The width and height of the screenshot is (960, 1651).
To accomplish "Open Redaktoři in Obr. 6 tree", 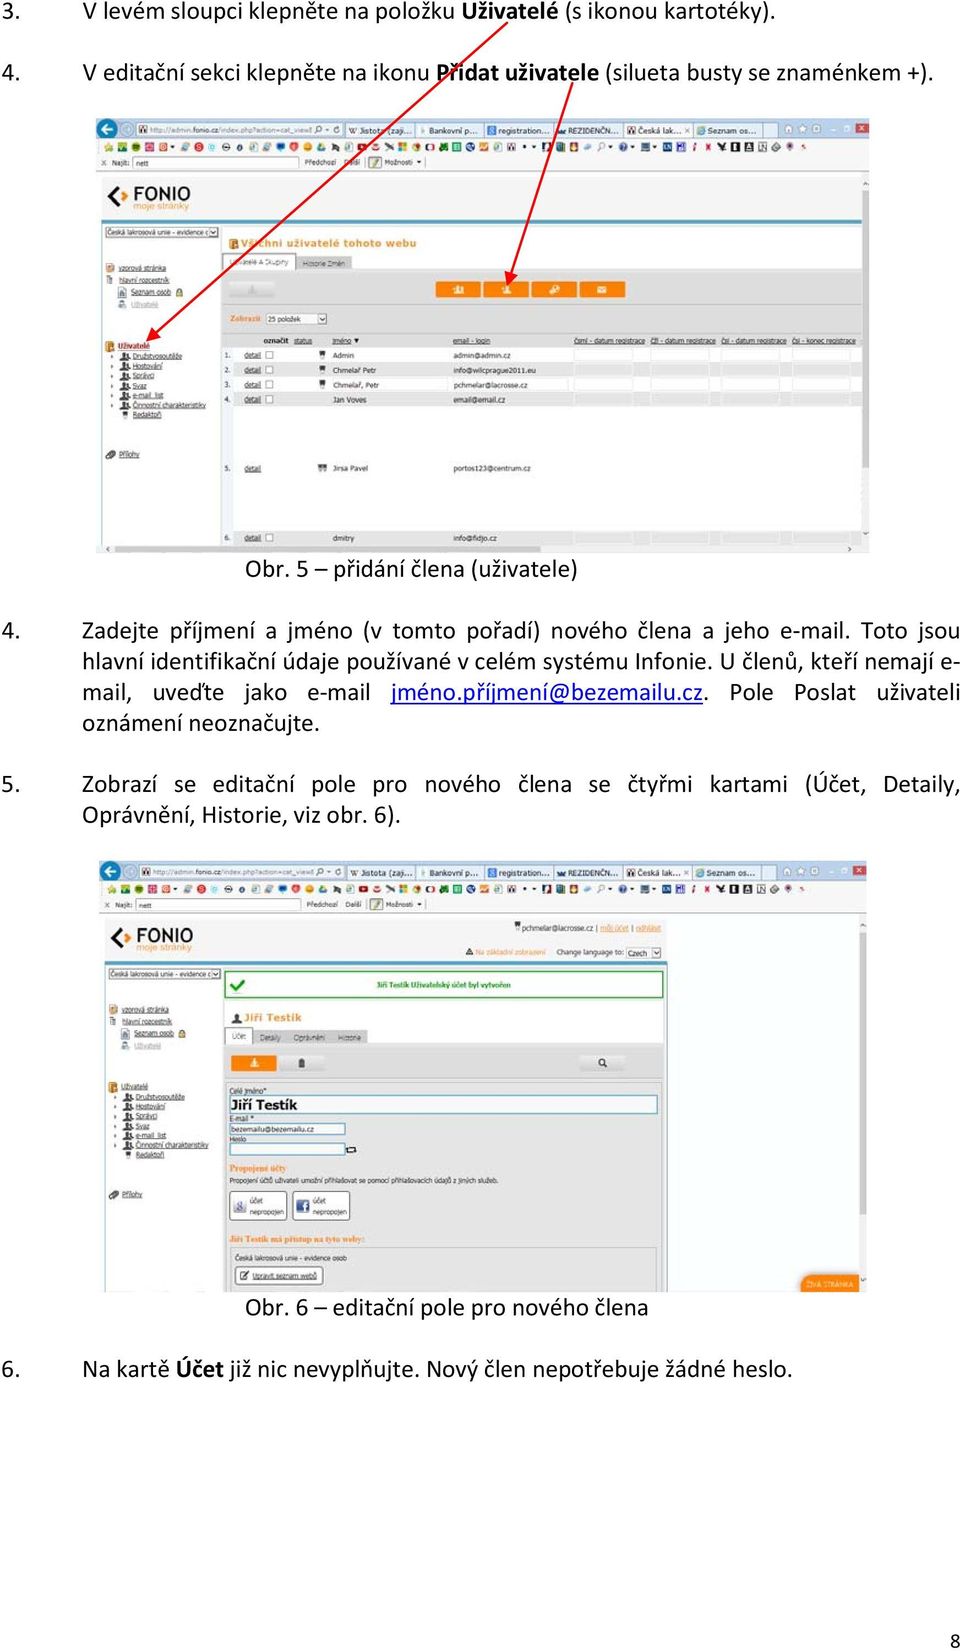I will click(x=150, y=1154).
